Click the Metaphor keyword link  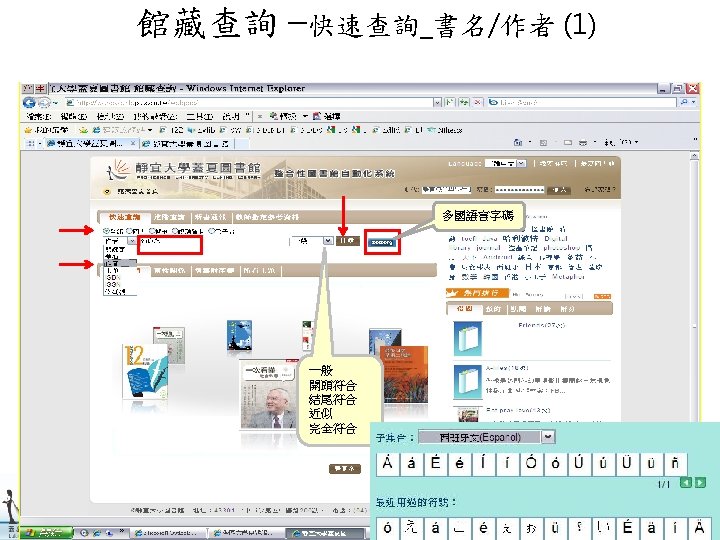tap(568, 277)
